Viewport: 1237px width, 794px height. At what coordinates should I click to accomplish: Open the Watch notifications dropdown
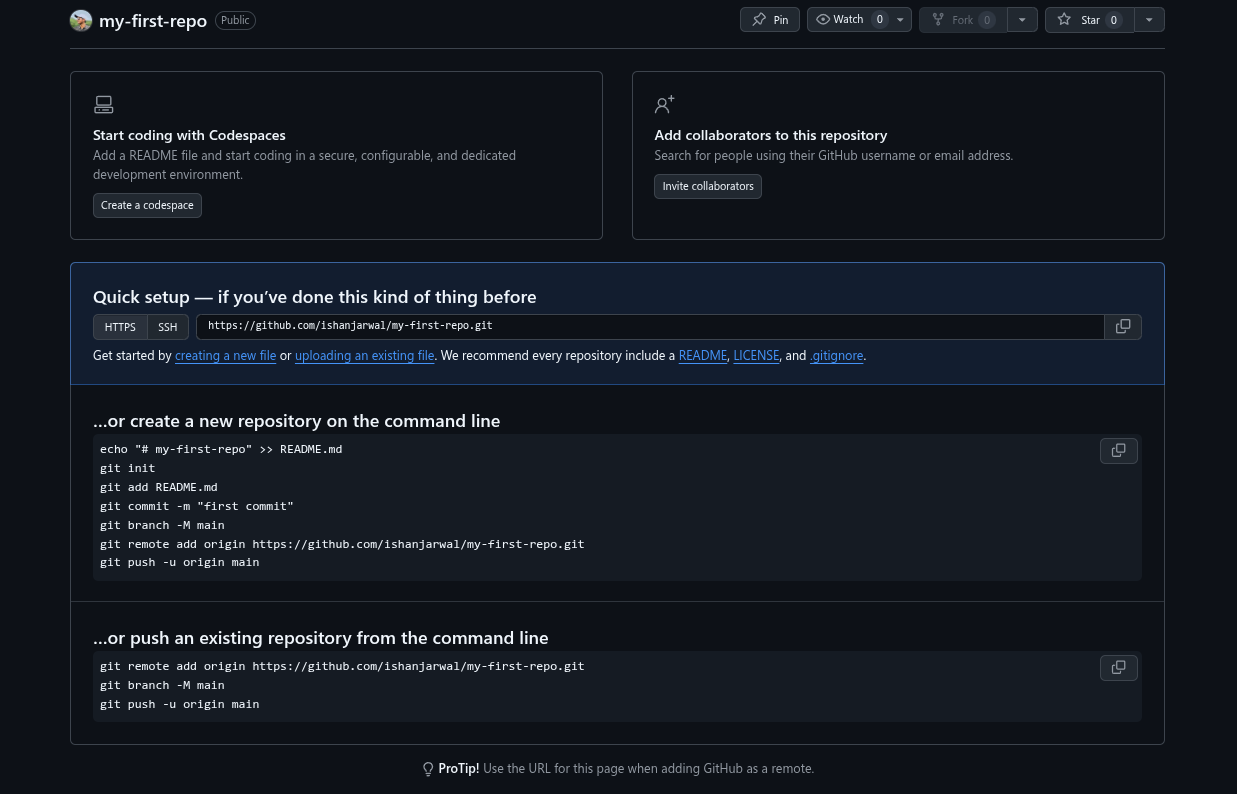tap(859, 20)
